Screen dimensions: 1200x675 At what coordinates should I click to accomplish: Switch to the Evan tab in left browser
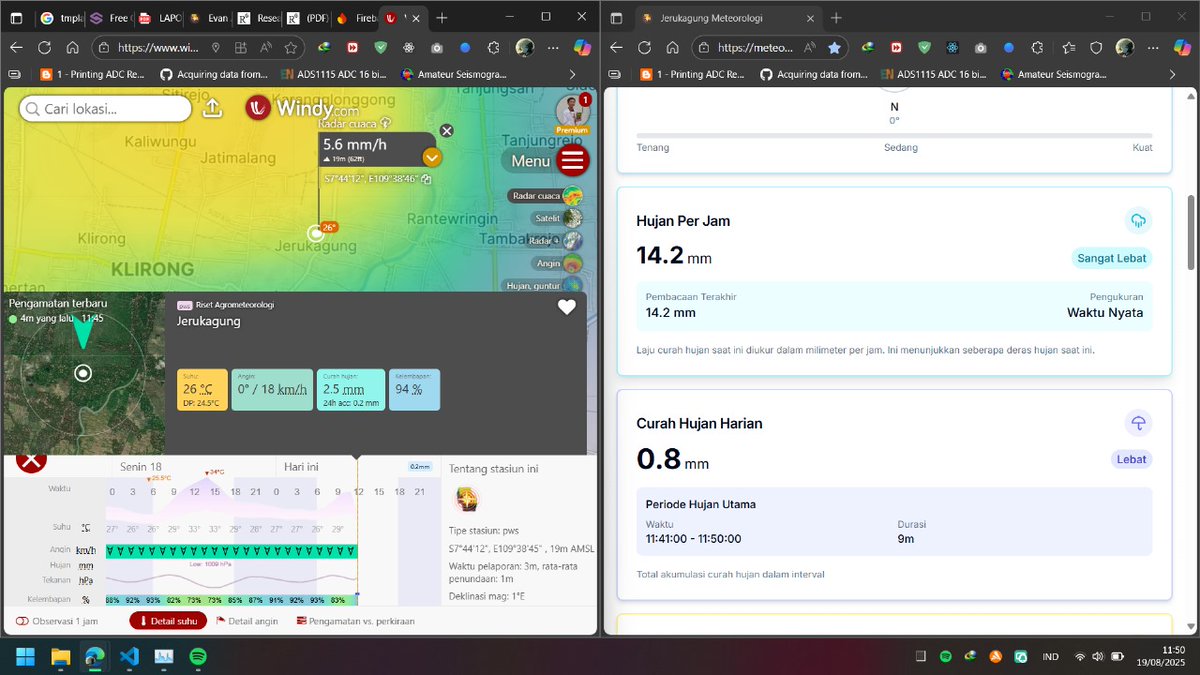tap(207, 18)
